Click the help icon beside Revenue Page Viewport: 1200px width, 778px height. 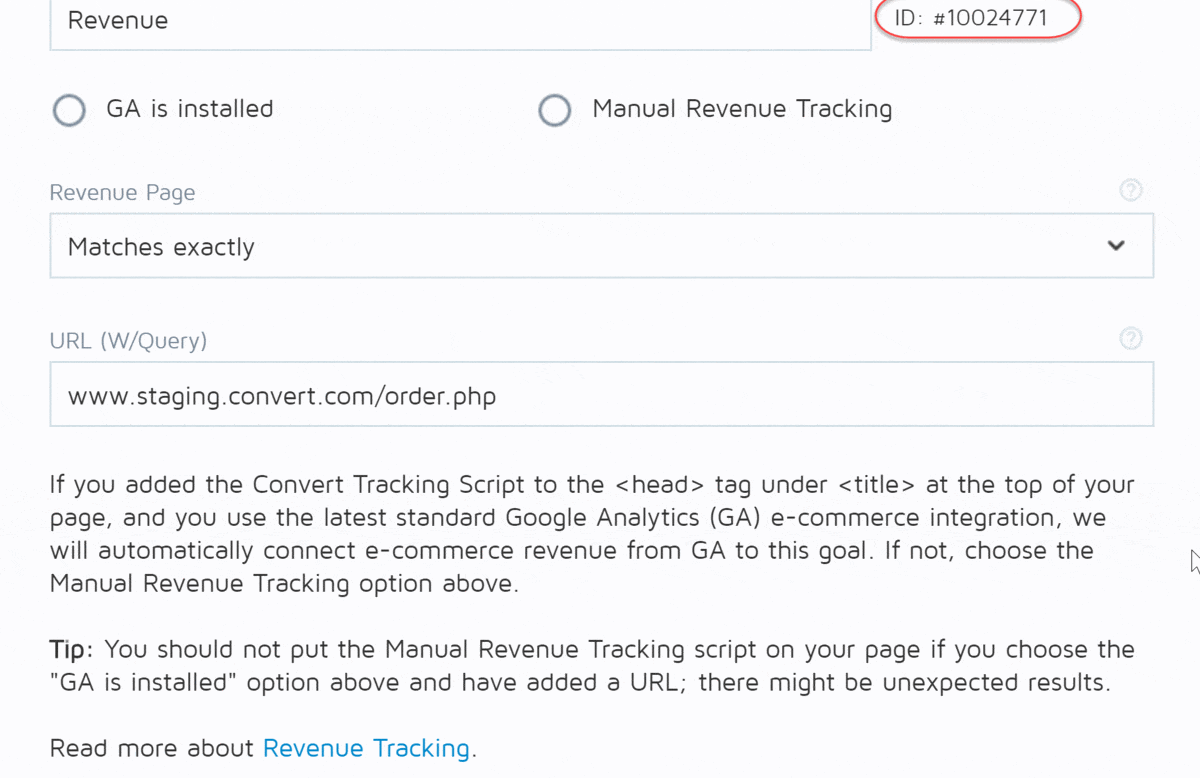click(1130, 190)
